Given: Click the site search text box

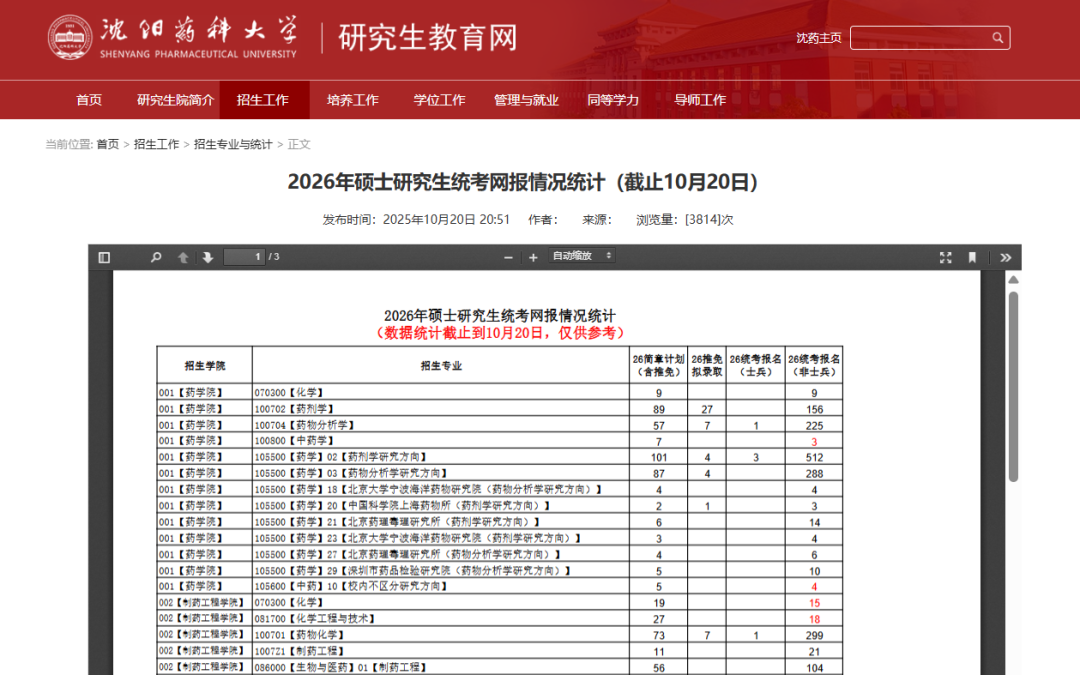Looking at the screenshot, I should [x=920, y=38].
